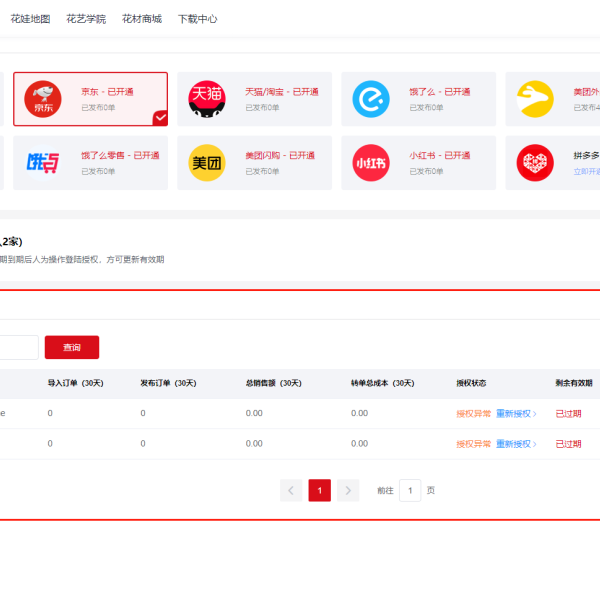Click the yellow 美团外卖 kangaroo logo
Screen dimensions: 600x600
(x=535, y=99)
